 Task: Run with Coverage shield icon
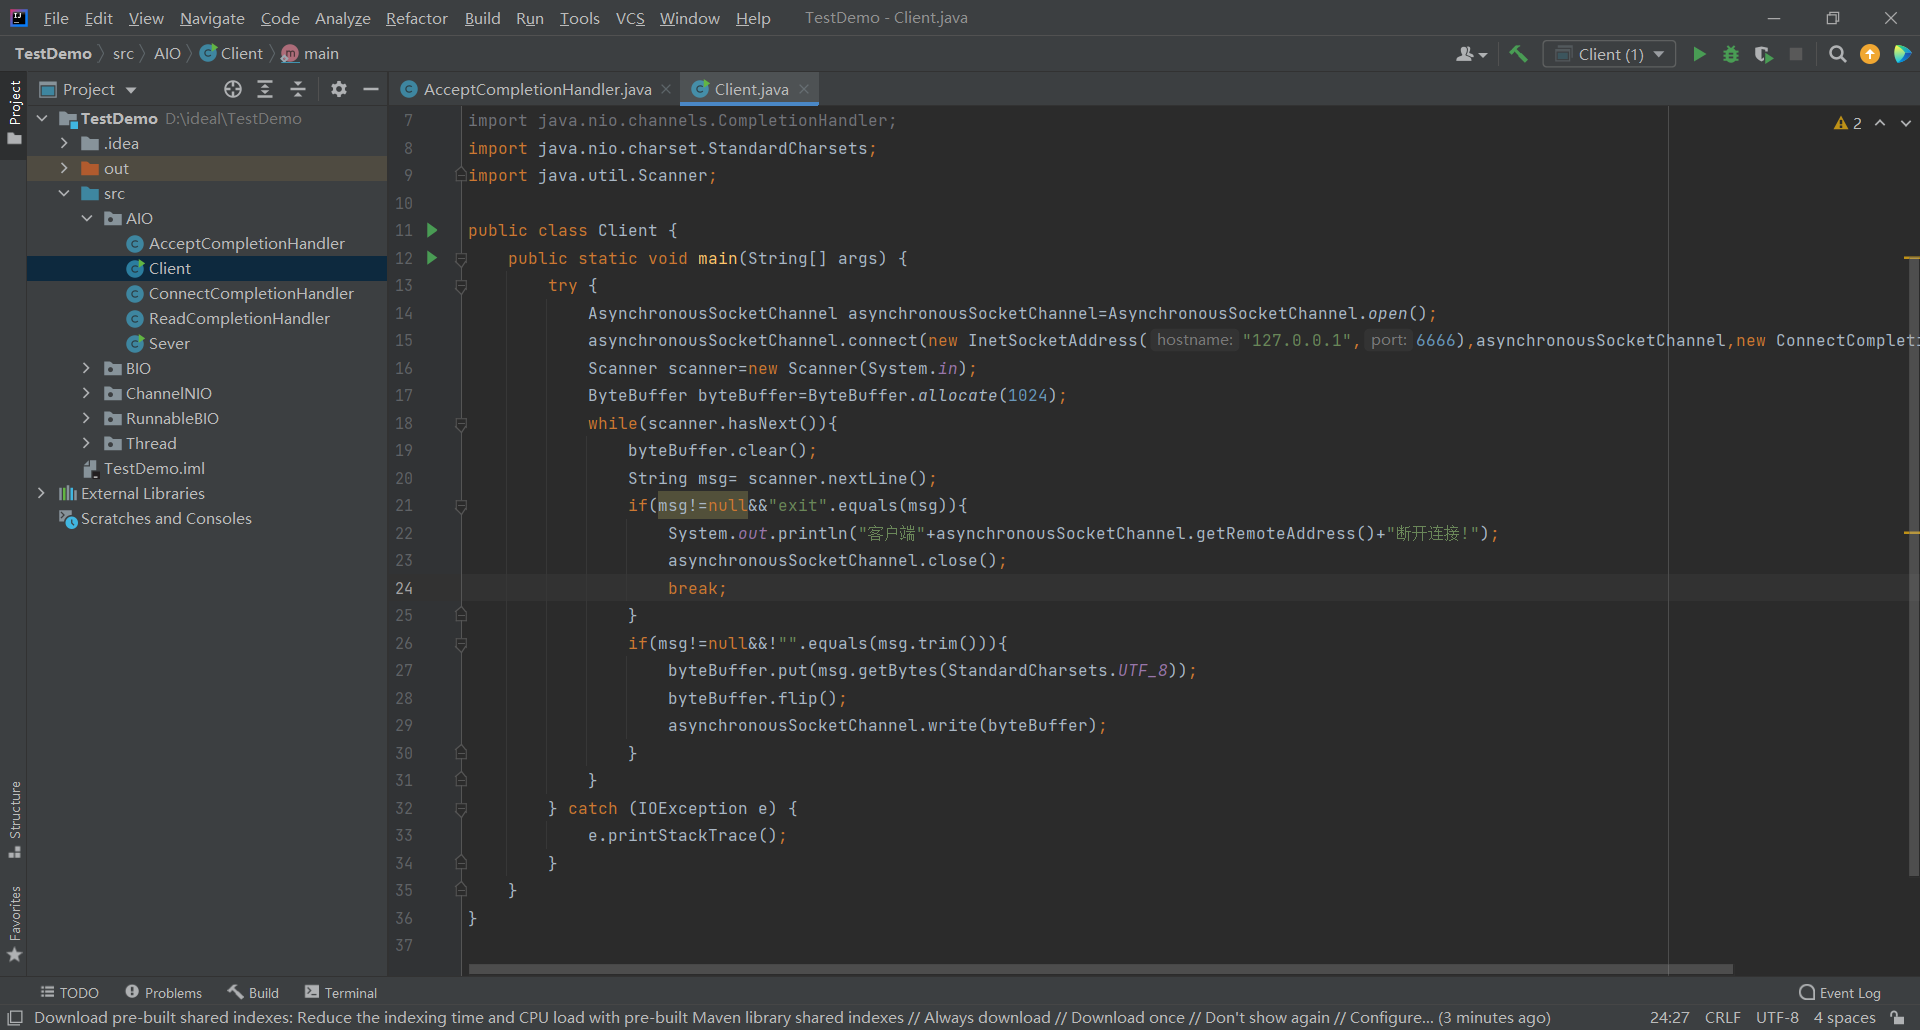point(1764,54)
